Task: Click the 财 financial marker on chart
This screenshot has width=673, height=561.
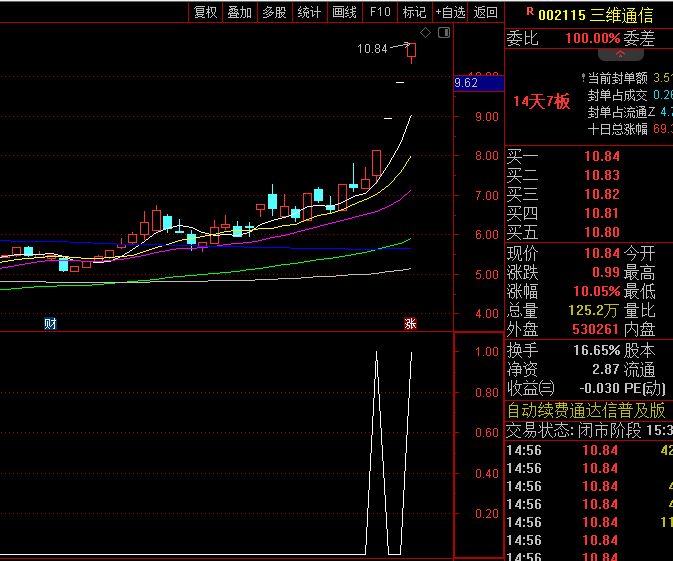Action: click(x=50, y=324)
